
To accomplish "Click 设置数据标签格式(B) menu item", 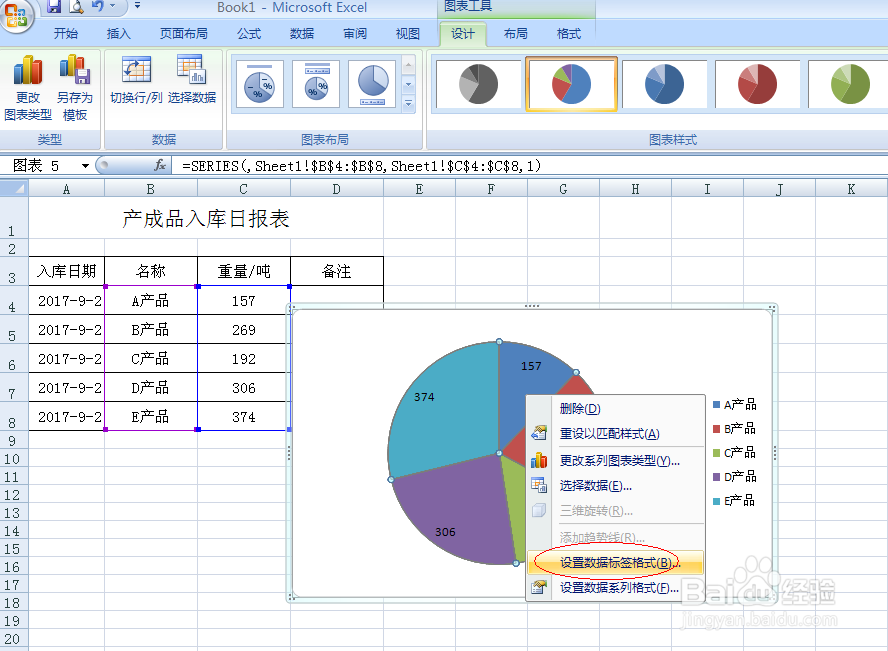I will (x=616, y=563).
